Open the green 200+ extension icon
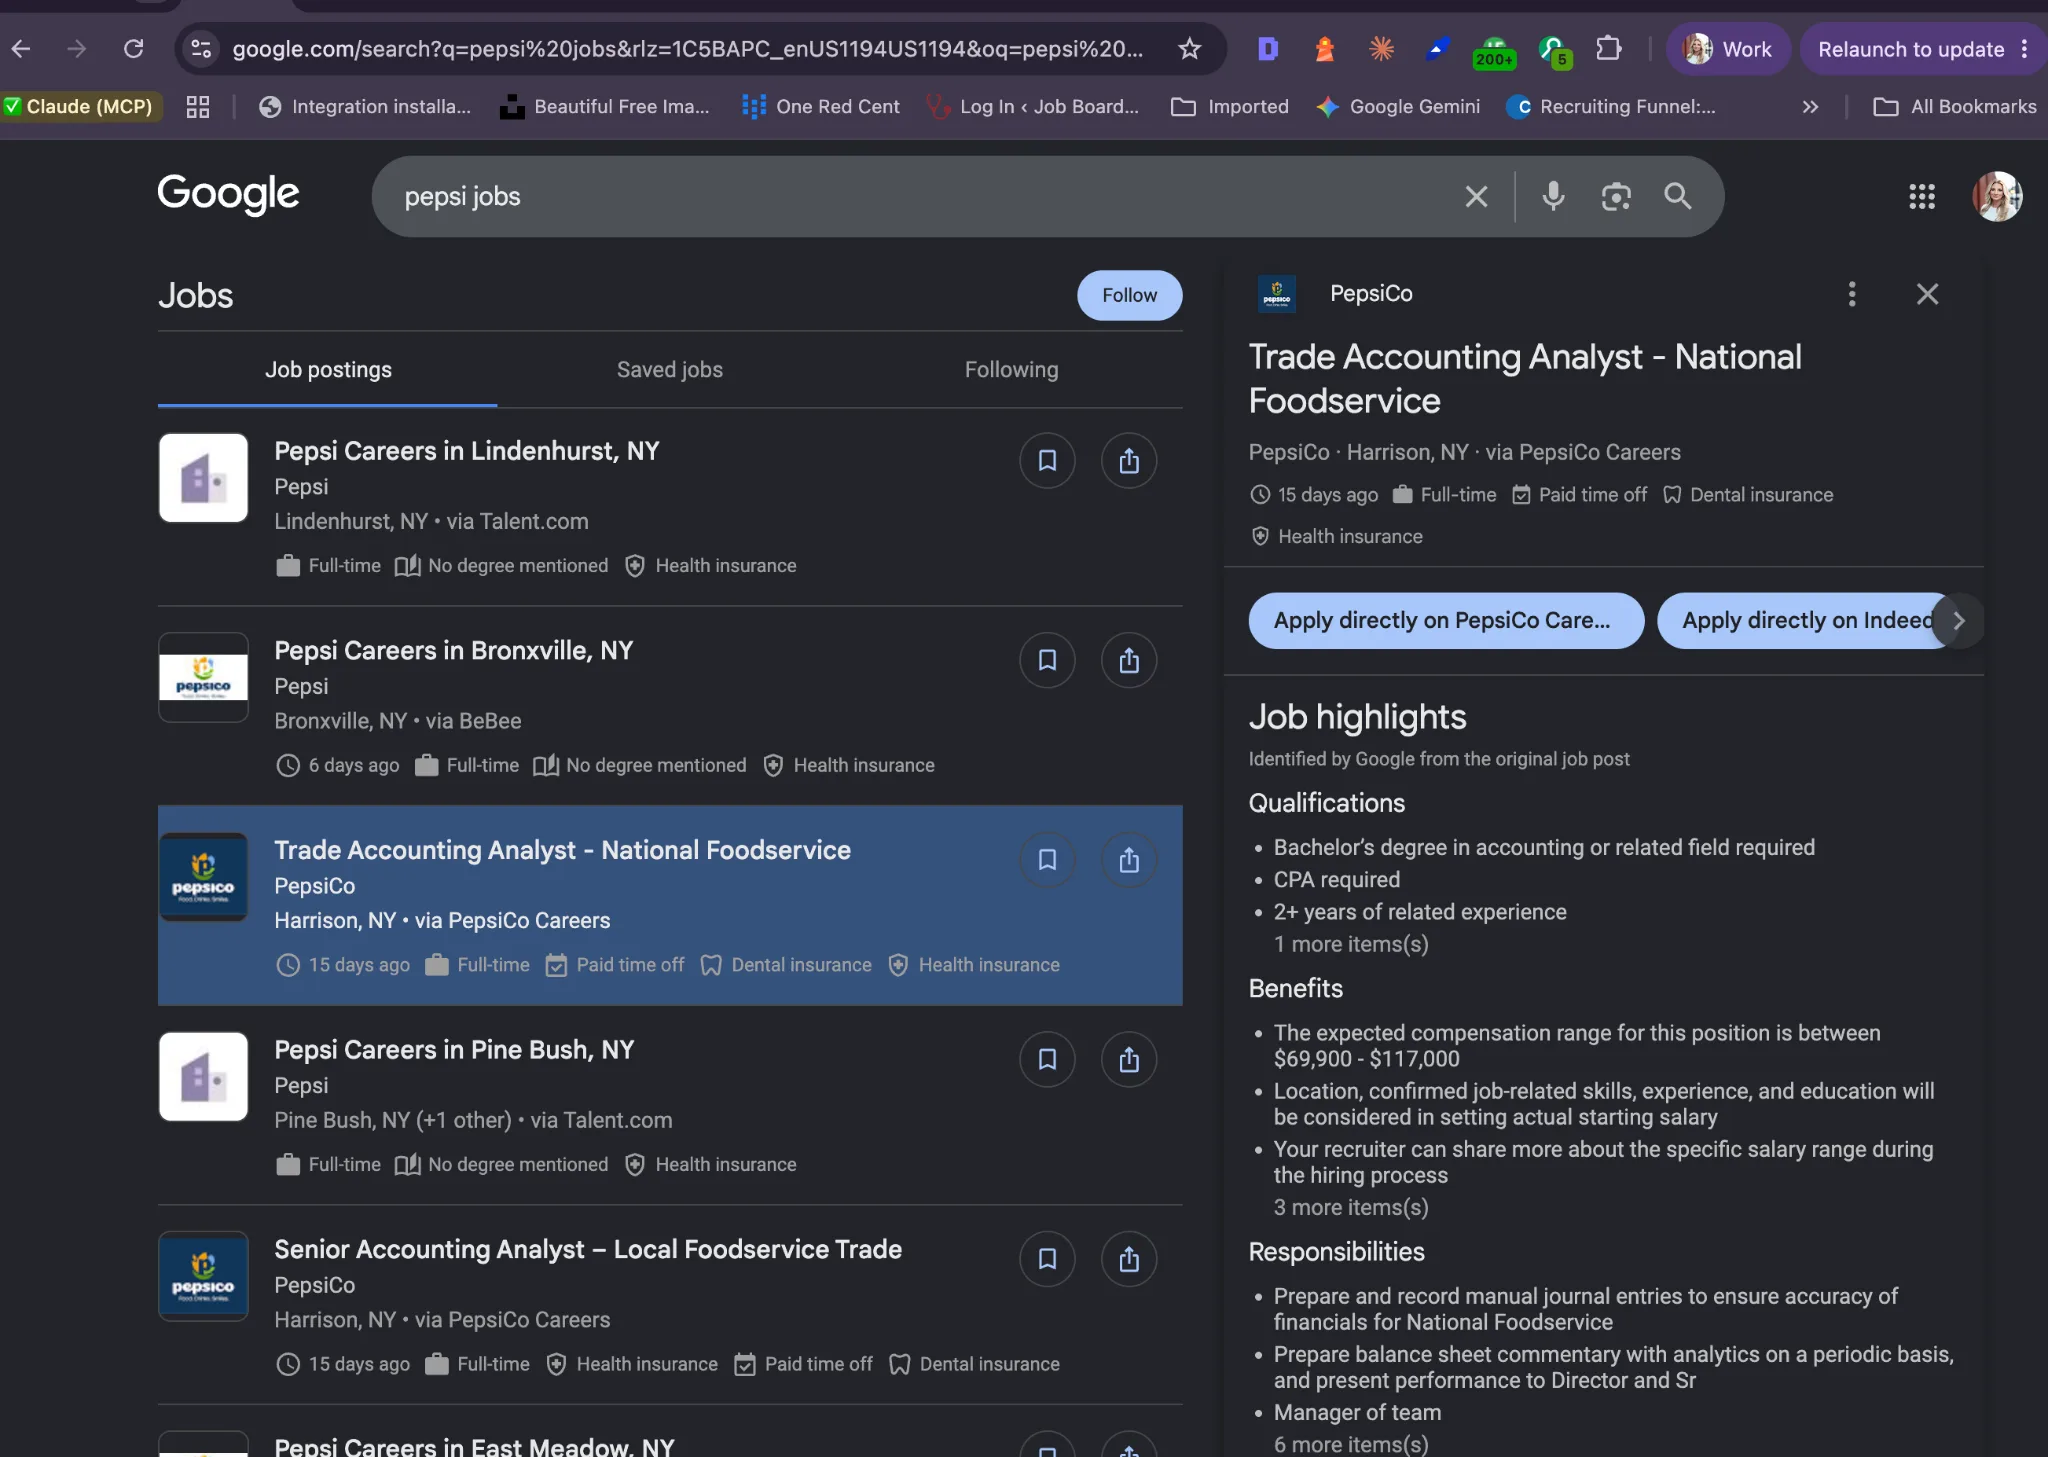Viewport: 2048px width, 1457px height. click(x=1494, y=50)
